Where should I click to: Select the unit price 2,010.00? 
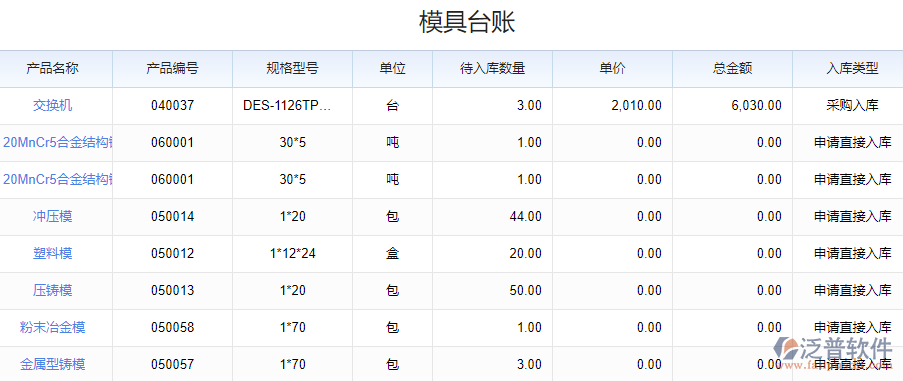click(x=636, y=105)
